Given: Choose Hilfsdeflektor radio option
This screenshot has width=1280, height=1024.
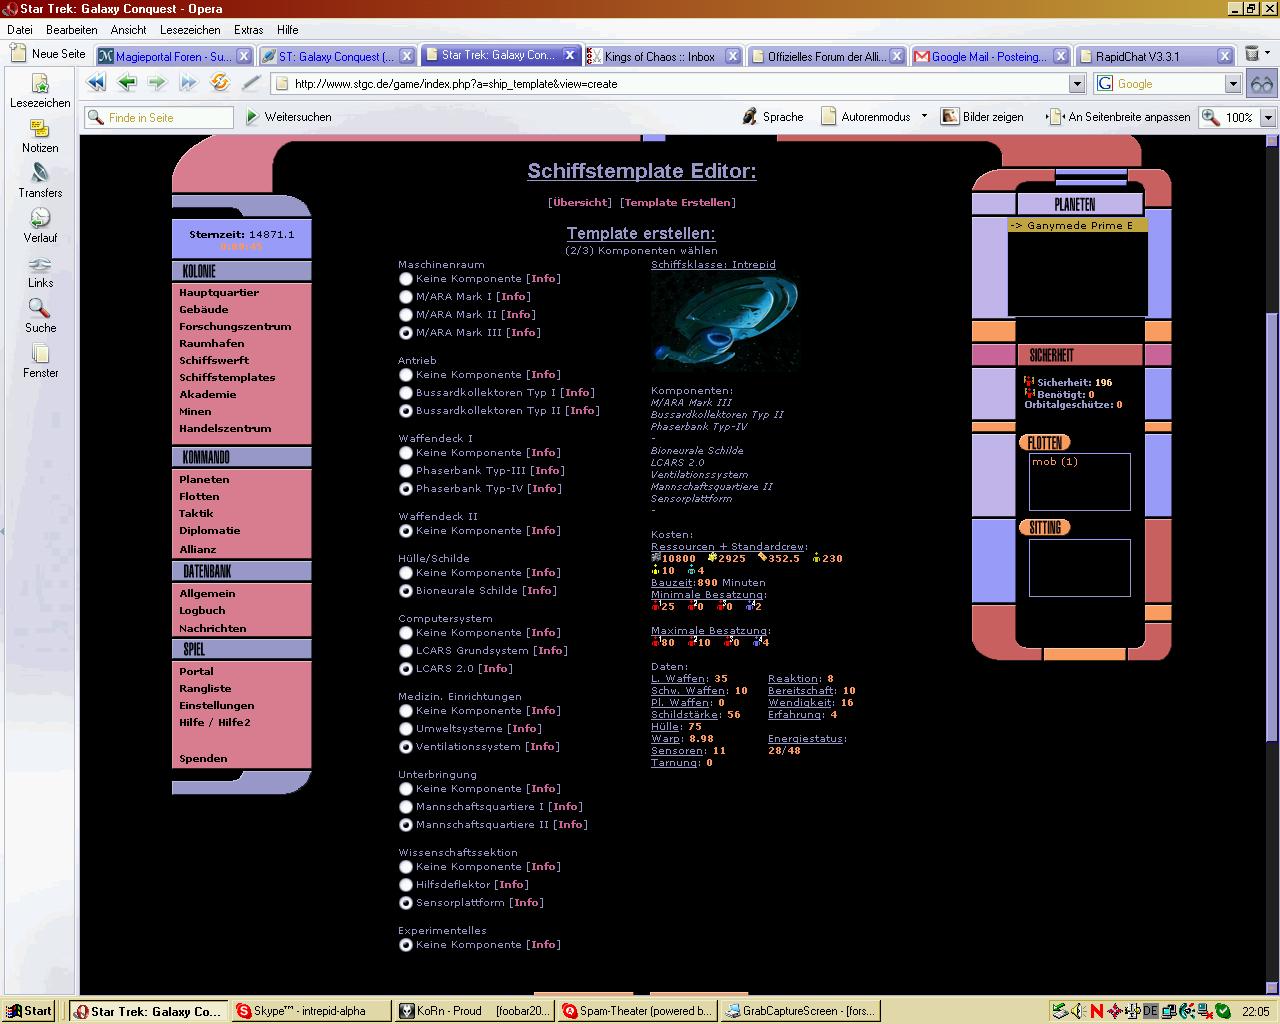Looking at the screenshot, I should click(406, 885).
